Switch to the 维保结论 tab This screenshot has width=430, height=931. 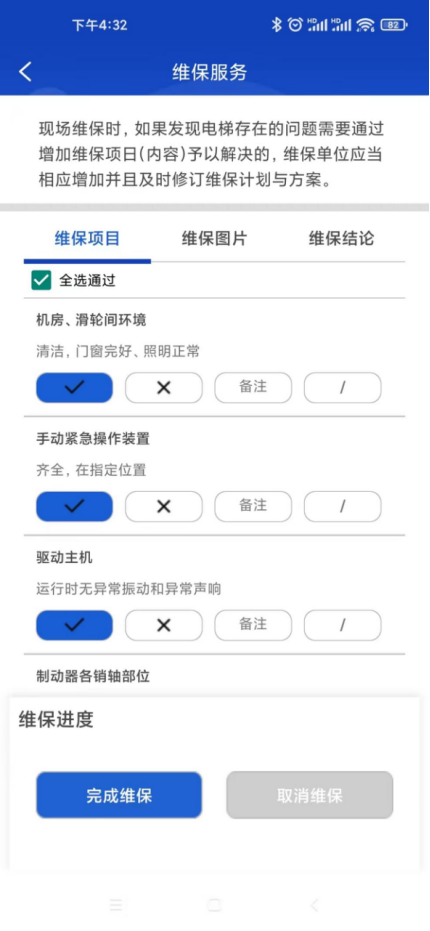pyautogui.click(x=342, y=239)
